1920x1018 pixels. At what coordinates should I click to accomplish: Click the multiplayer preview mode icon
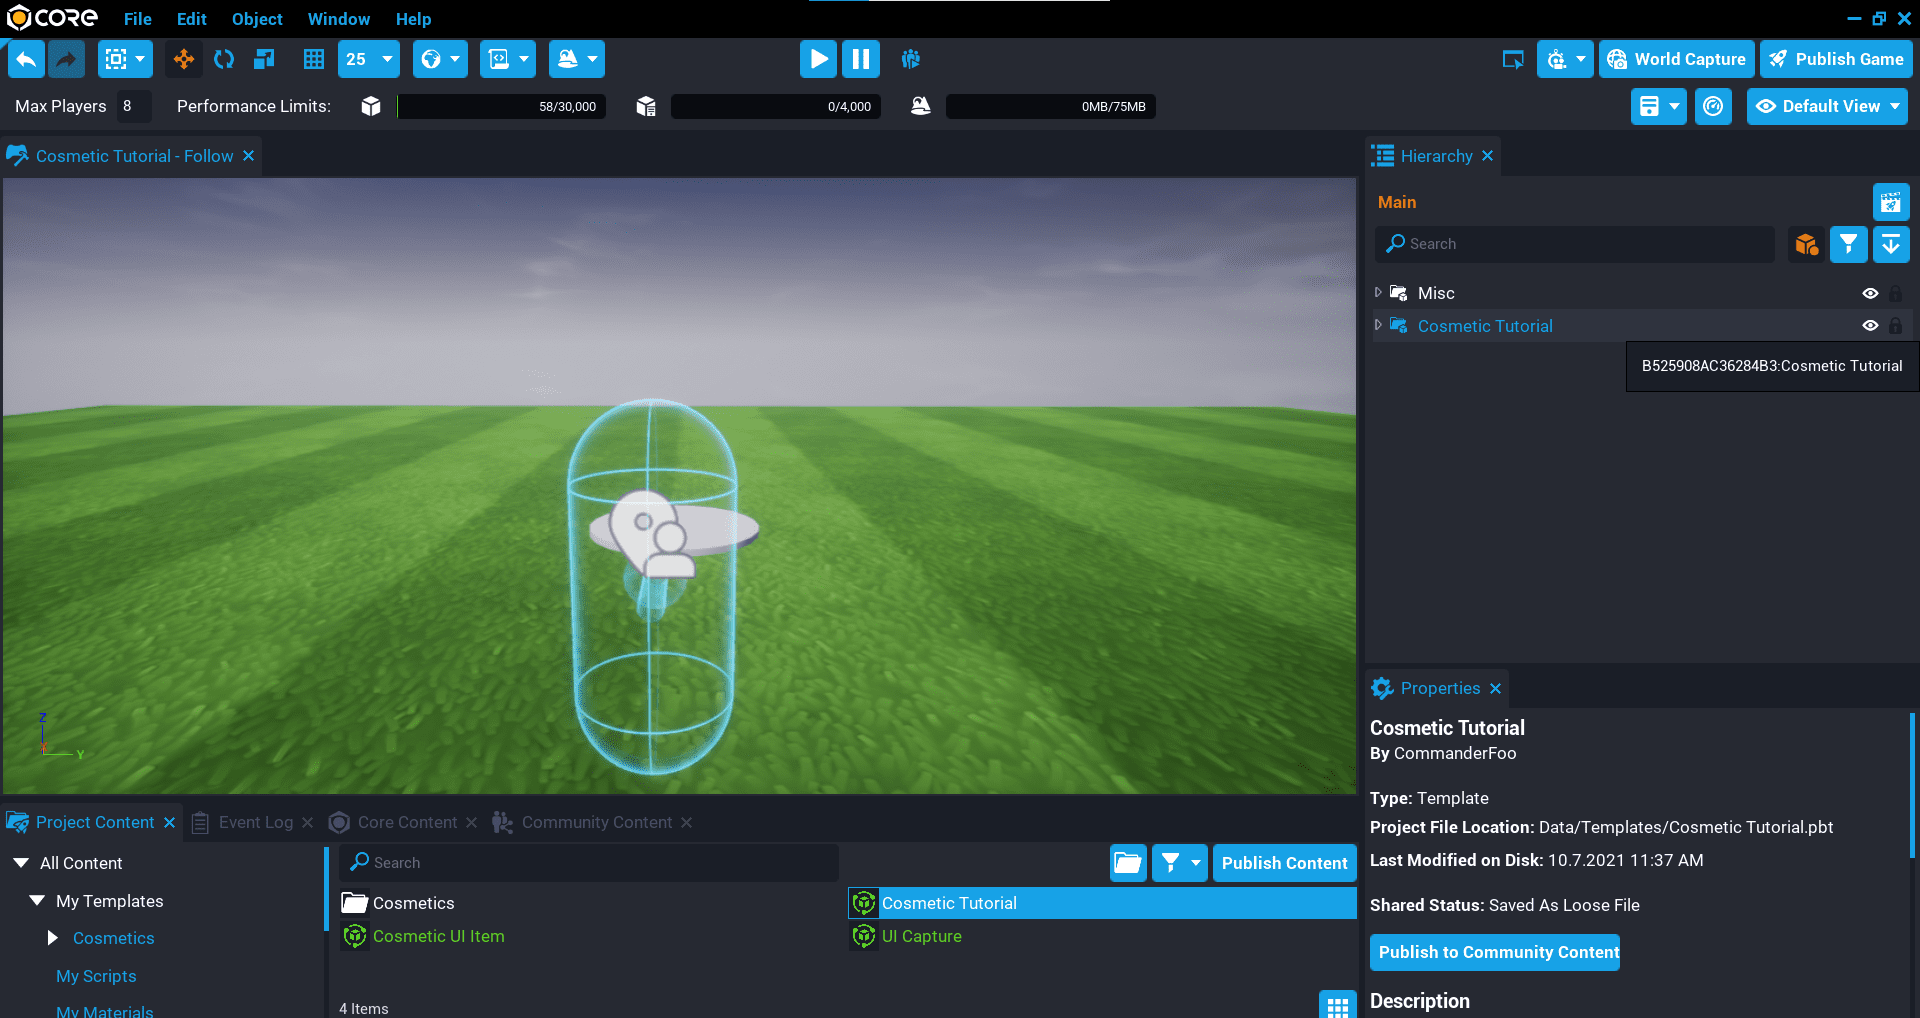coord(910,59)
